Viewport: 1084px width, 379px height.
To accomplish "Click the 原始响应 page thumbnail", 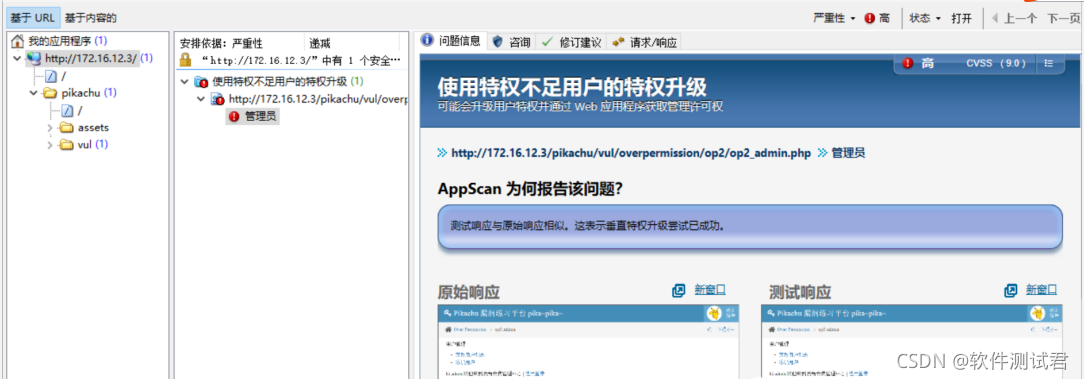I will click(x=589, y=342).
